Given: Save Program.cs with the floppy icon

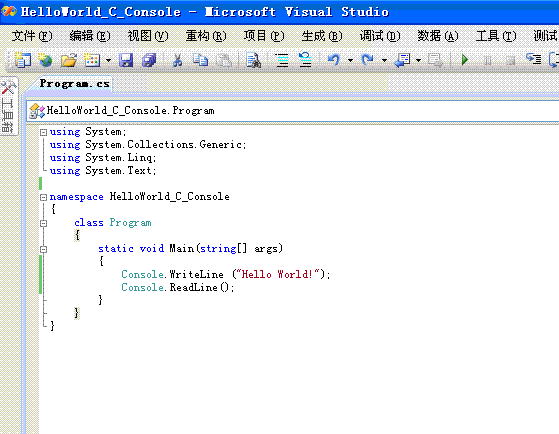Looking at the screenshot, I should pos(126,60).
